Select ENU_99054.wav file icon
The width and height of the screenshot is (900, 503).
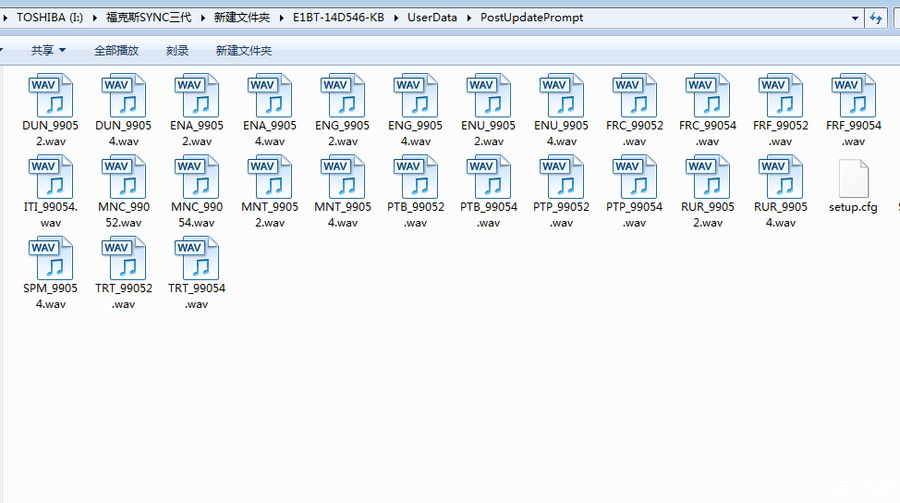561,95
